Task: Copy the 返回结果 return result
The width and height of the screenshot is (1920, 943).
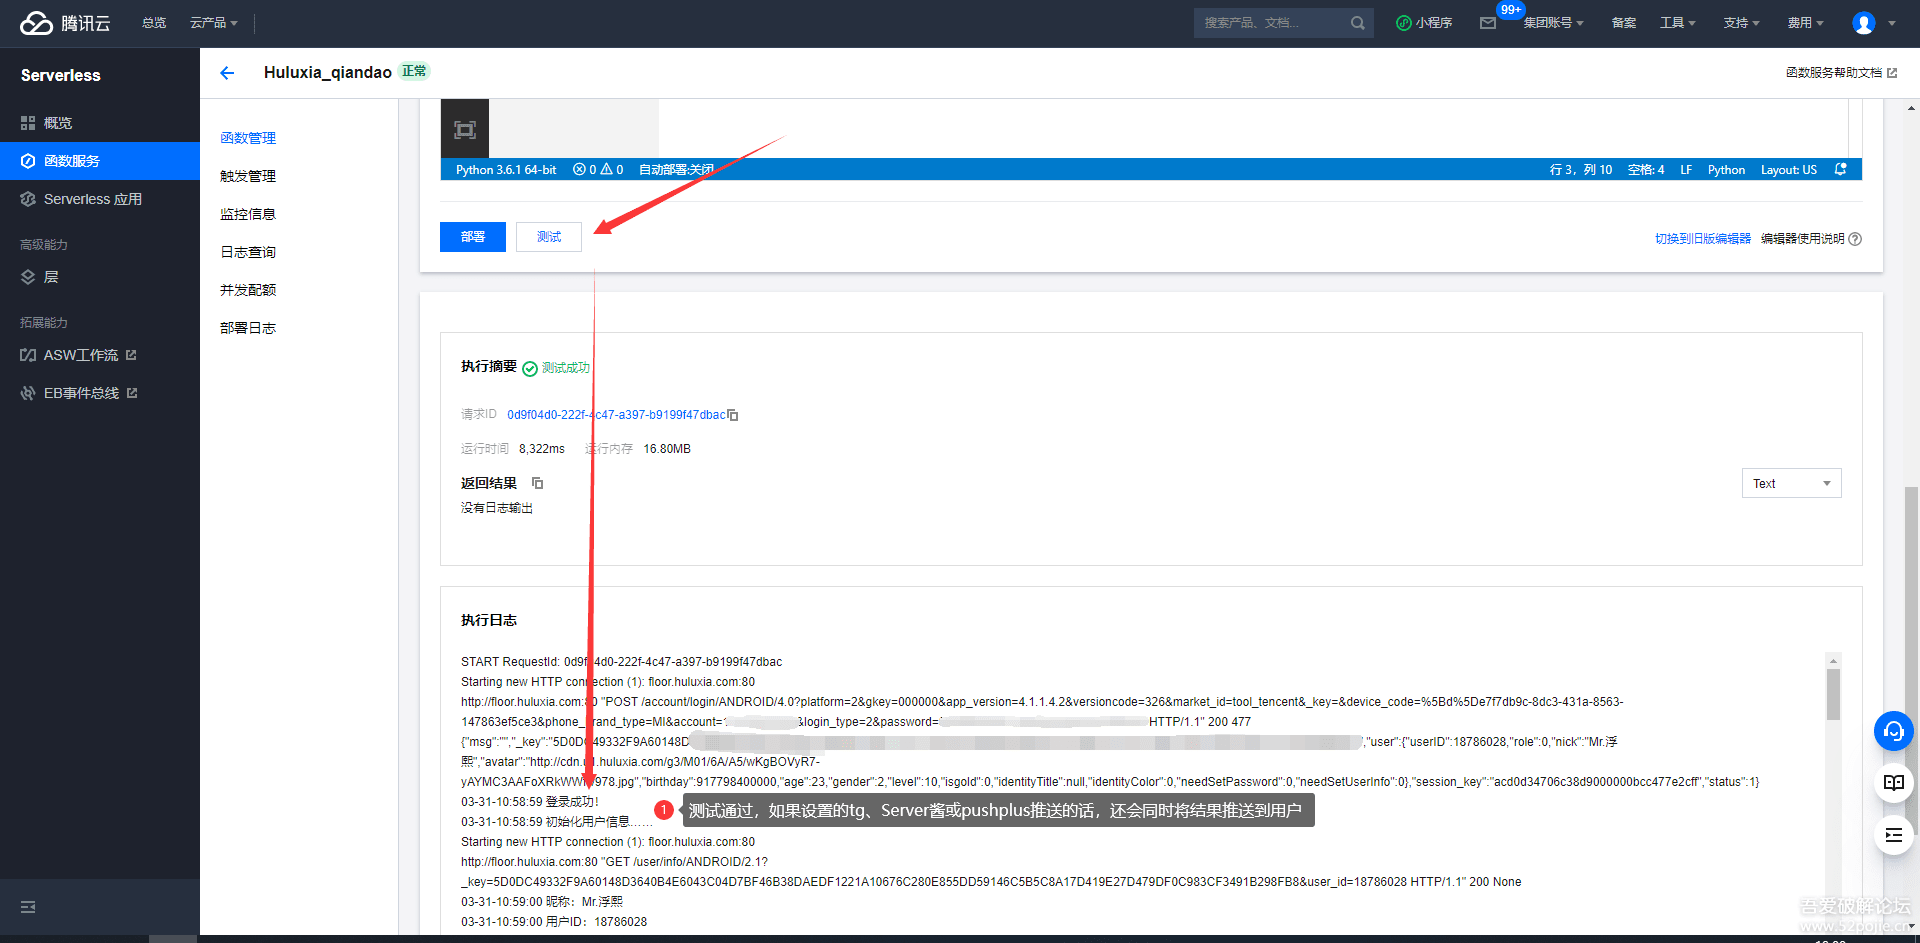Action: point(537,483)
